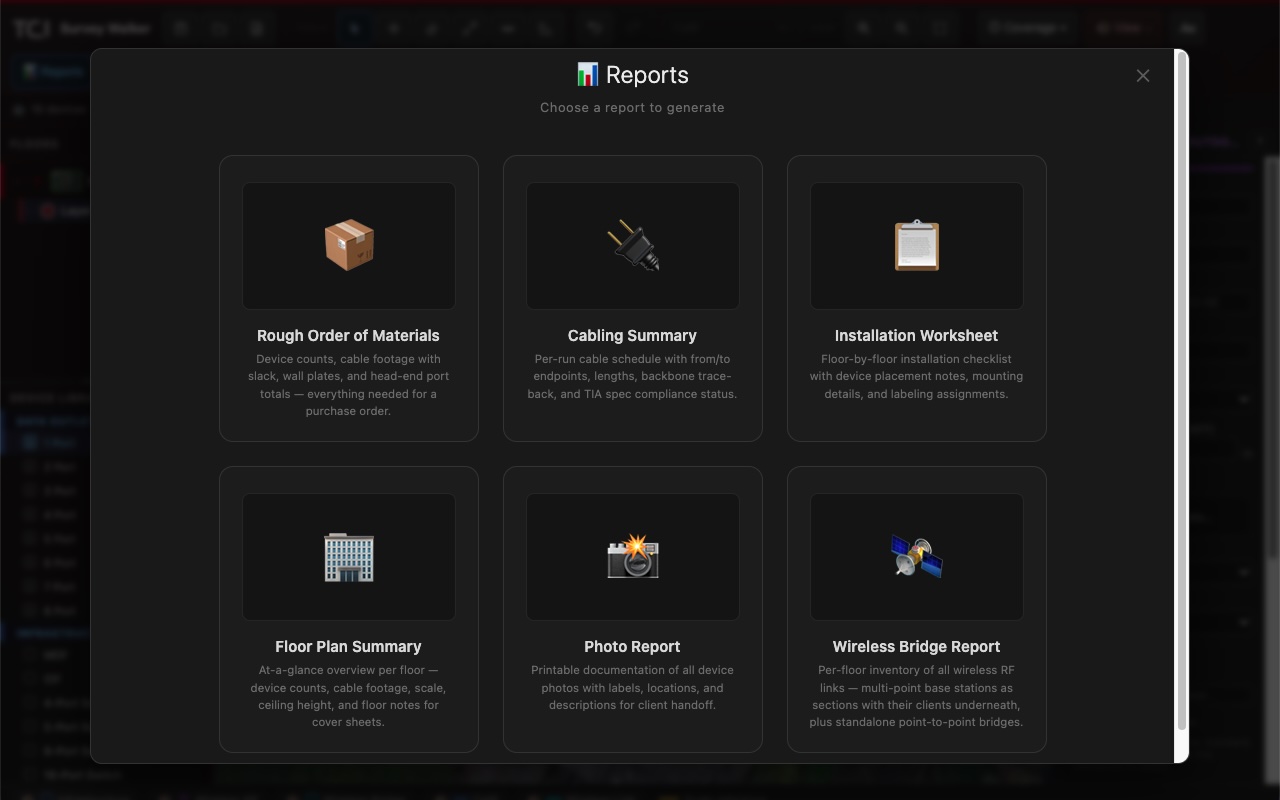Screen dimensions: 1280x800
Task: Open the Installation Worksheet report
Action: (917, 298)
